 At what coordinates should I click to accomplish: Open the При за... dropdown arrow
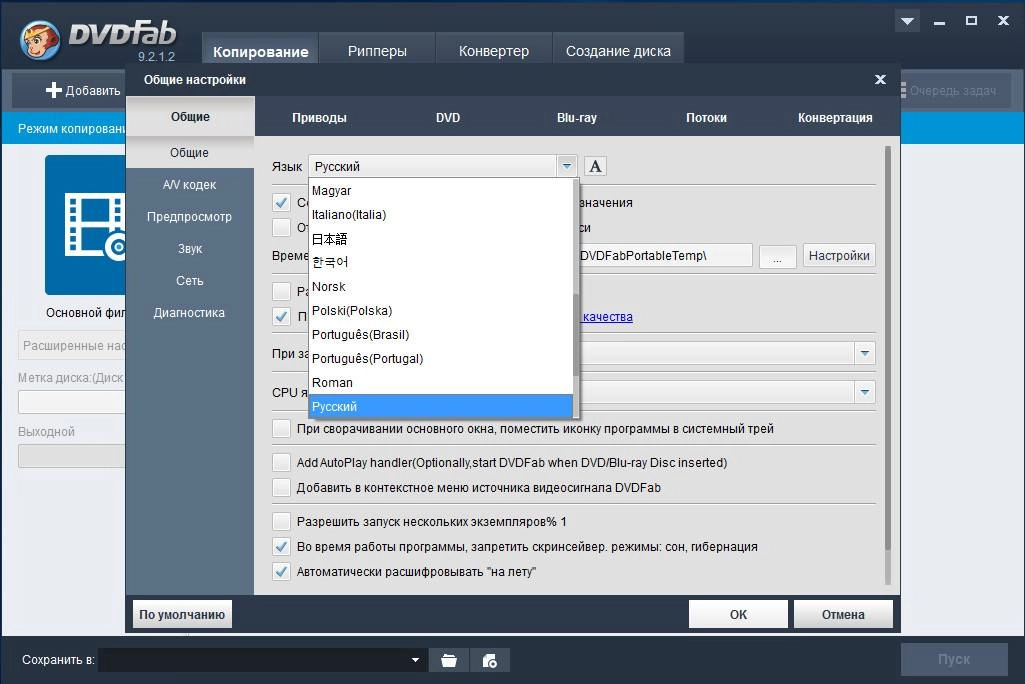(x=865, y=353)
